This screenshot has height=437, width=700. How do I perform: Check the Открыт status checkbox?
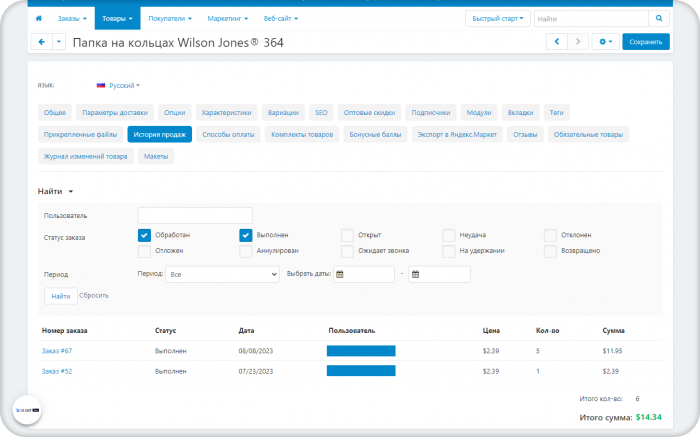(347, 235)
